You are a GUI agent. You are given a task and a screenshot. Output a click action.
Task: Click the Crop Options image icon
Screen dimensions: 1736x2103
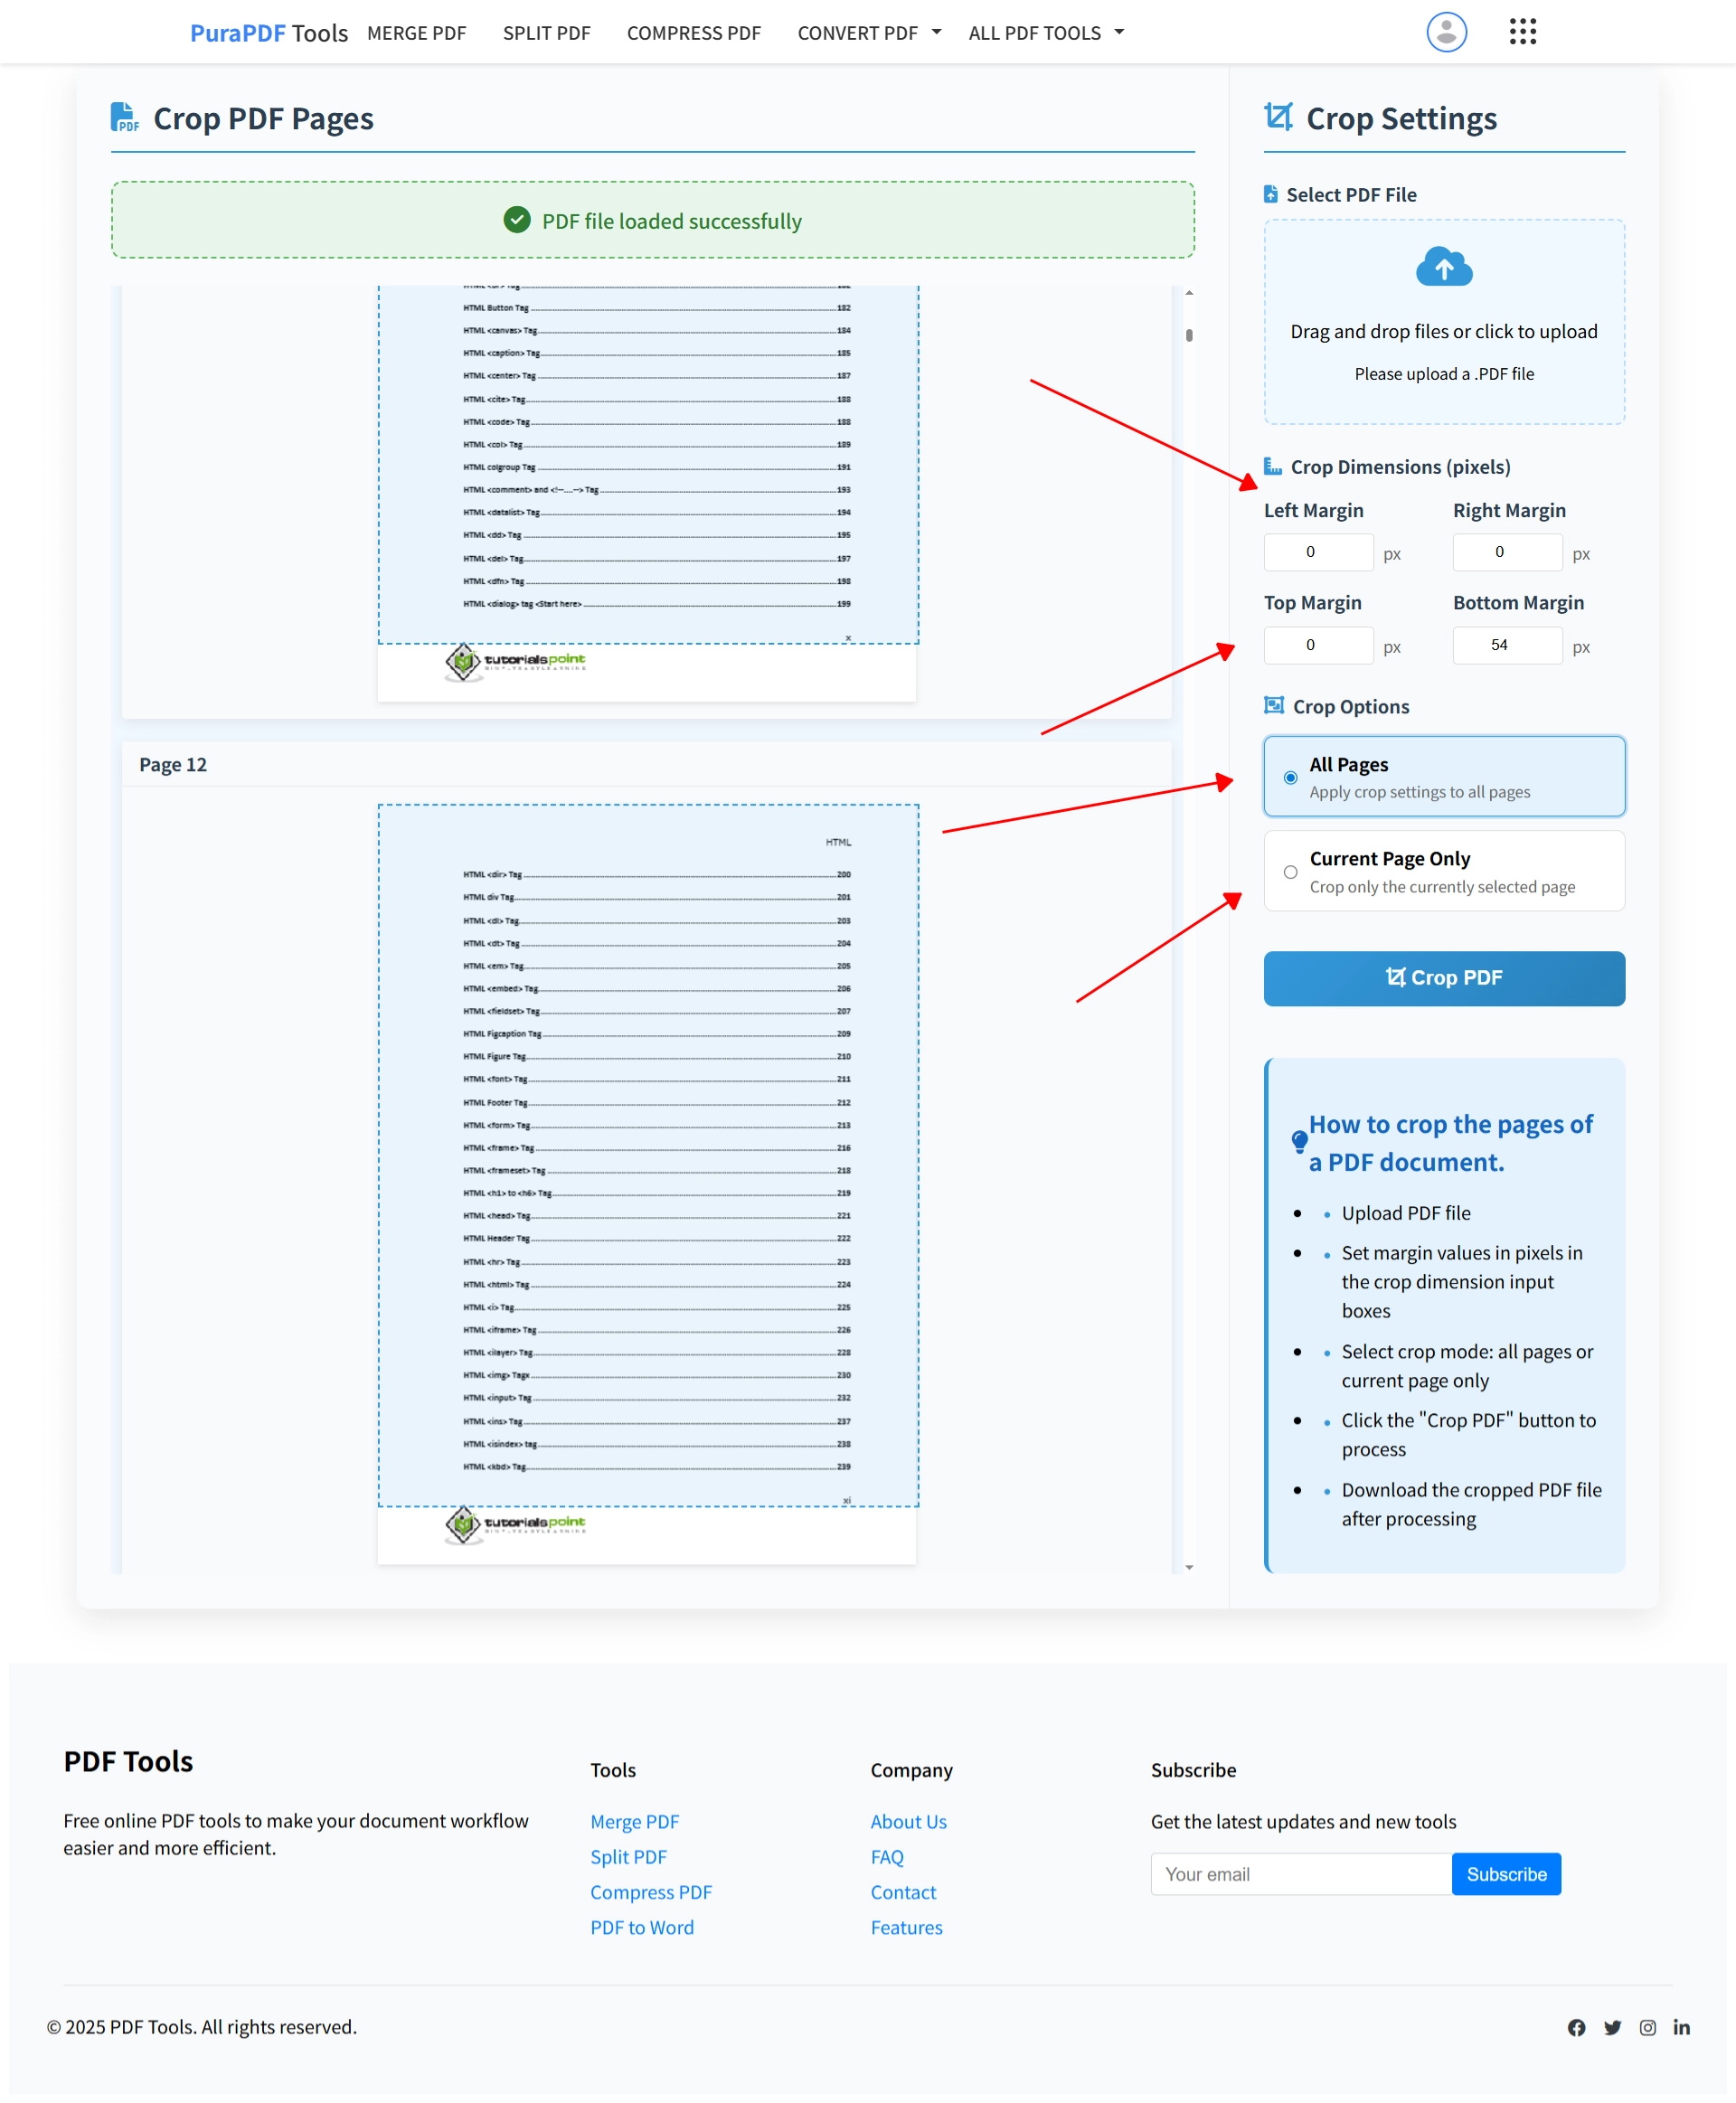1274,705
